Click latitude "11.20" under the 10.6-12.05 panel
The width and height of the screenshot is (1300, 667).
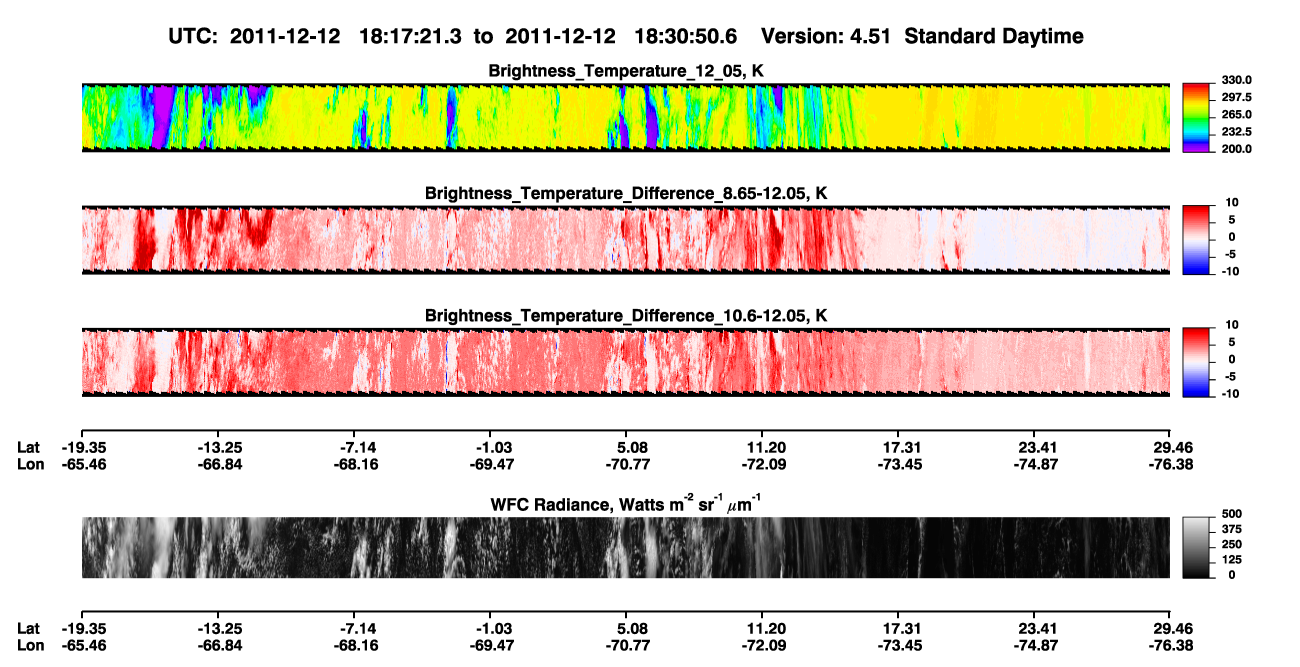click(762, 447)
